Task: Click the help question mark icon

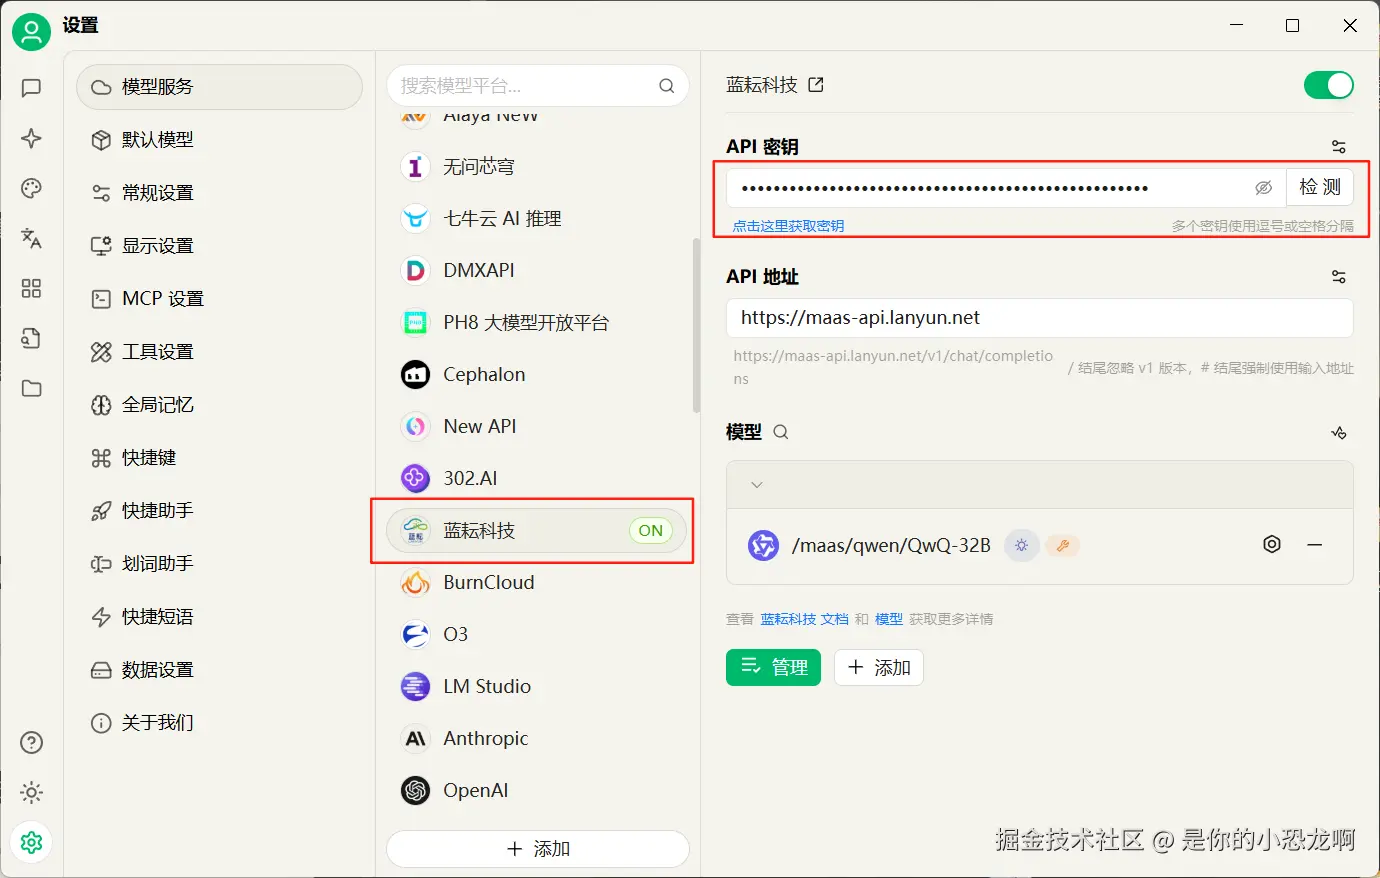Action: tap(31, 742)
